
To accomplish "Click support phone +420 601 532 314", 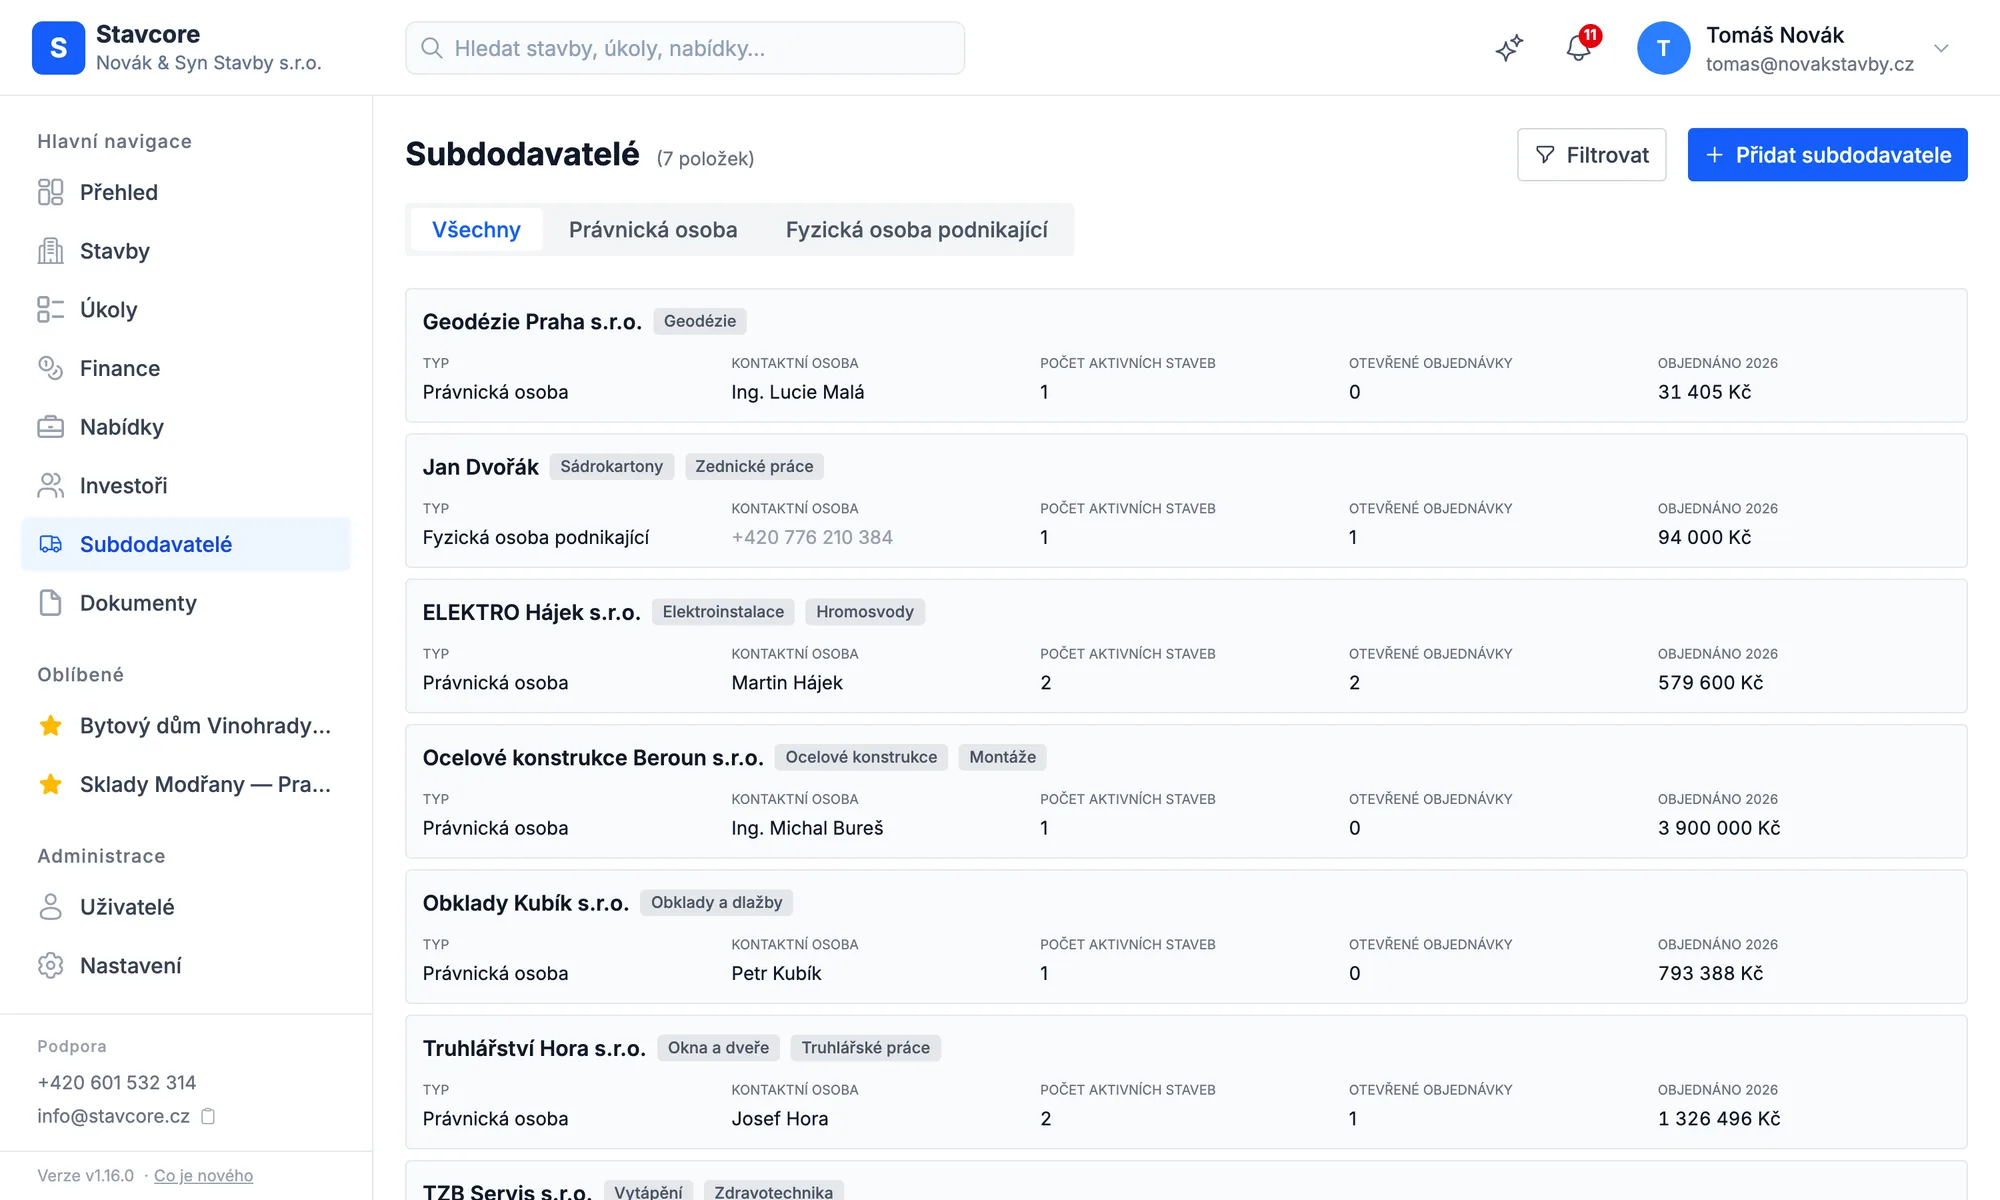I will (x=117, y=1083).
